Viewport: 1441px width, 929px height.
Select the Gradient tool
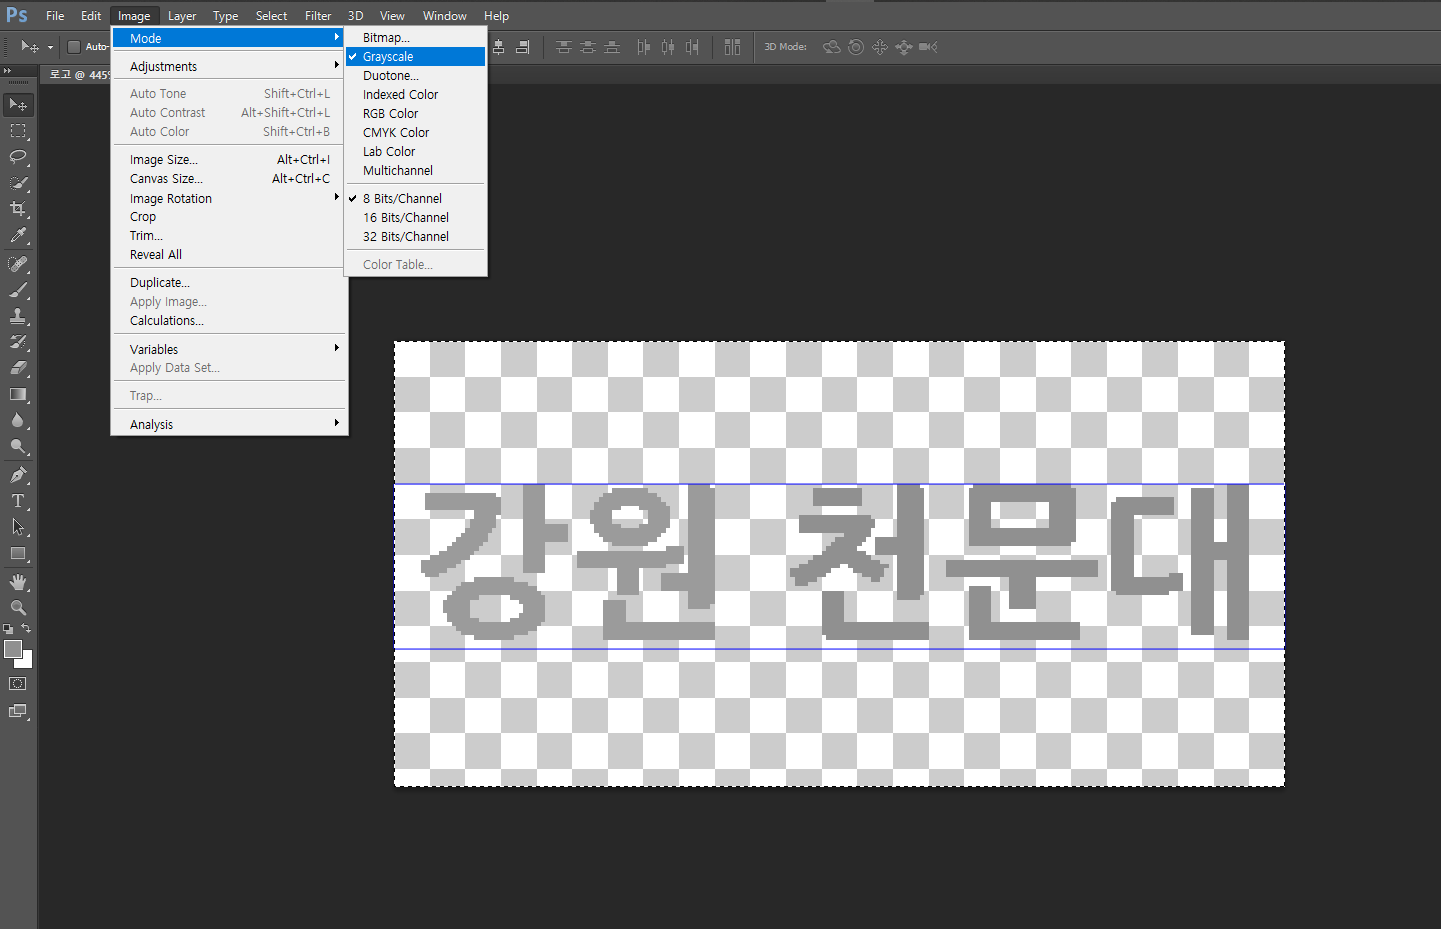tap(18, 394)
